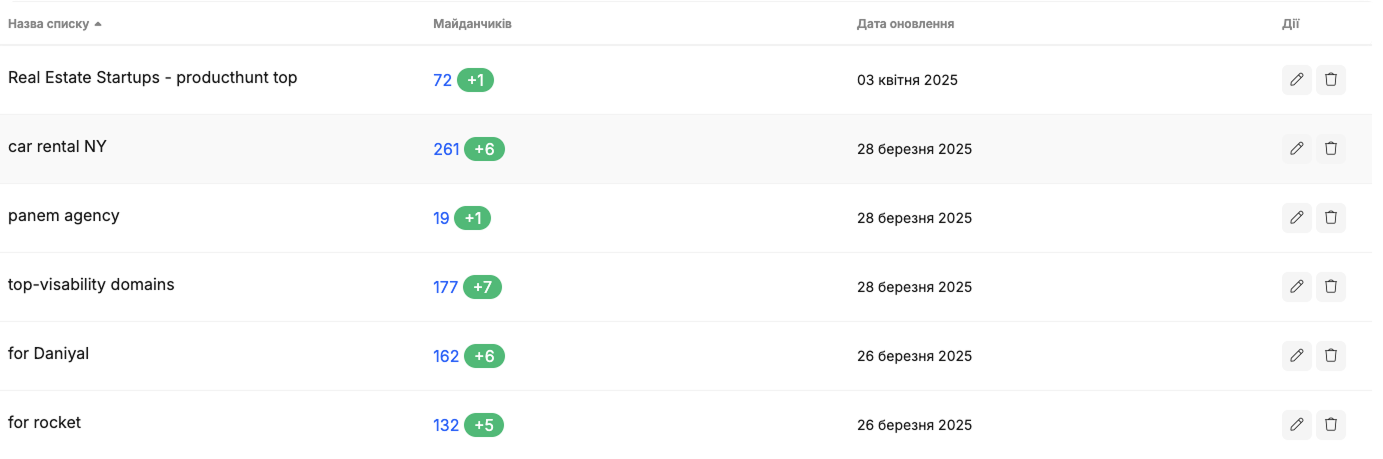The width and height of the screenshot is (1383, 459).
Task: Delete the Real Estate Startups list
Action: 1331,80
